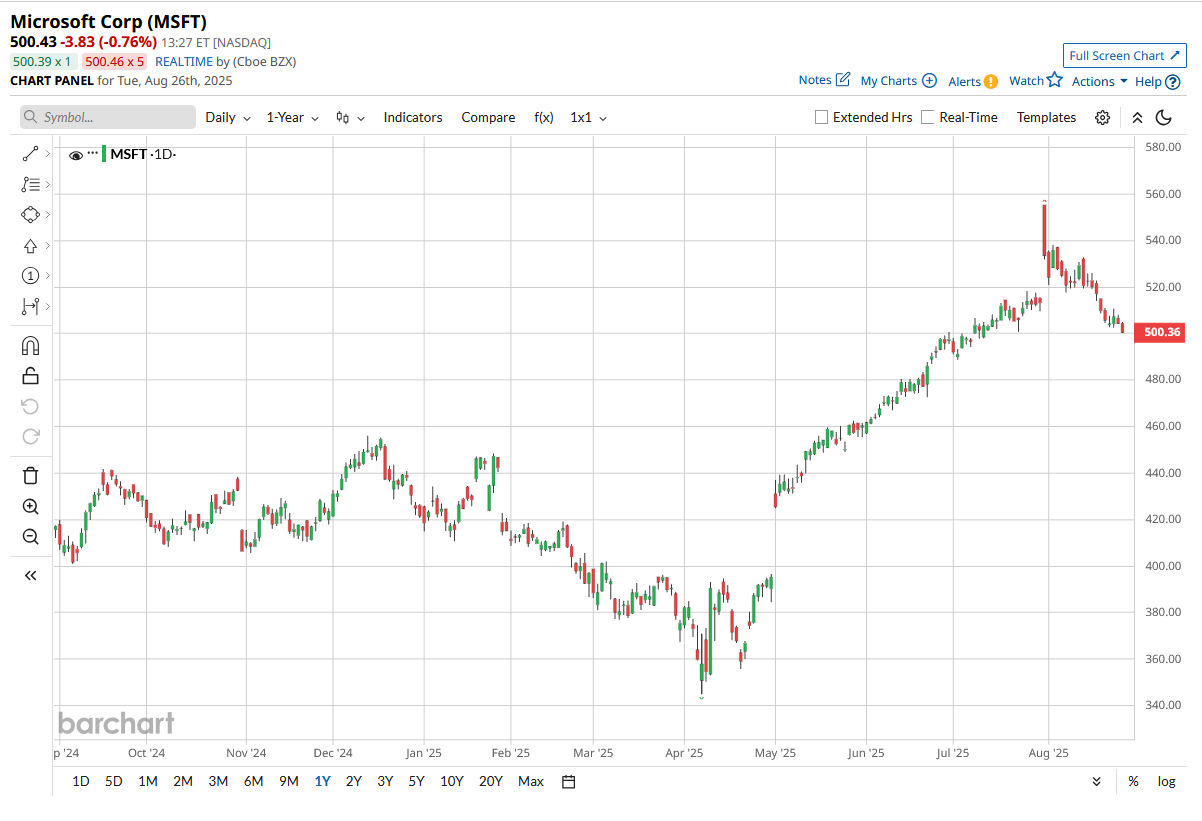Expand the trend line tool options
This screenshot has width=1202, height=821.
click(48, 154)
